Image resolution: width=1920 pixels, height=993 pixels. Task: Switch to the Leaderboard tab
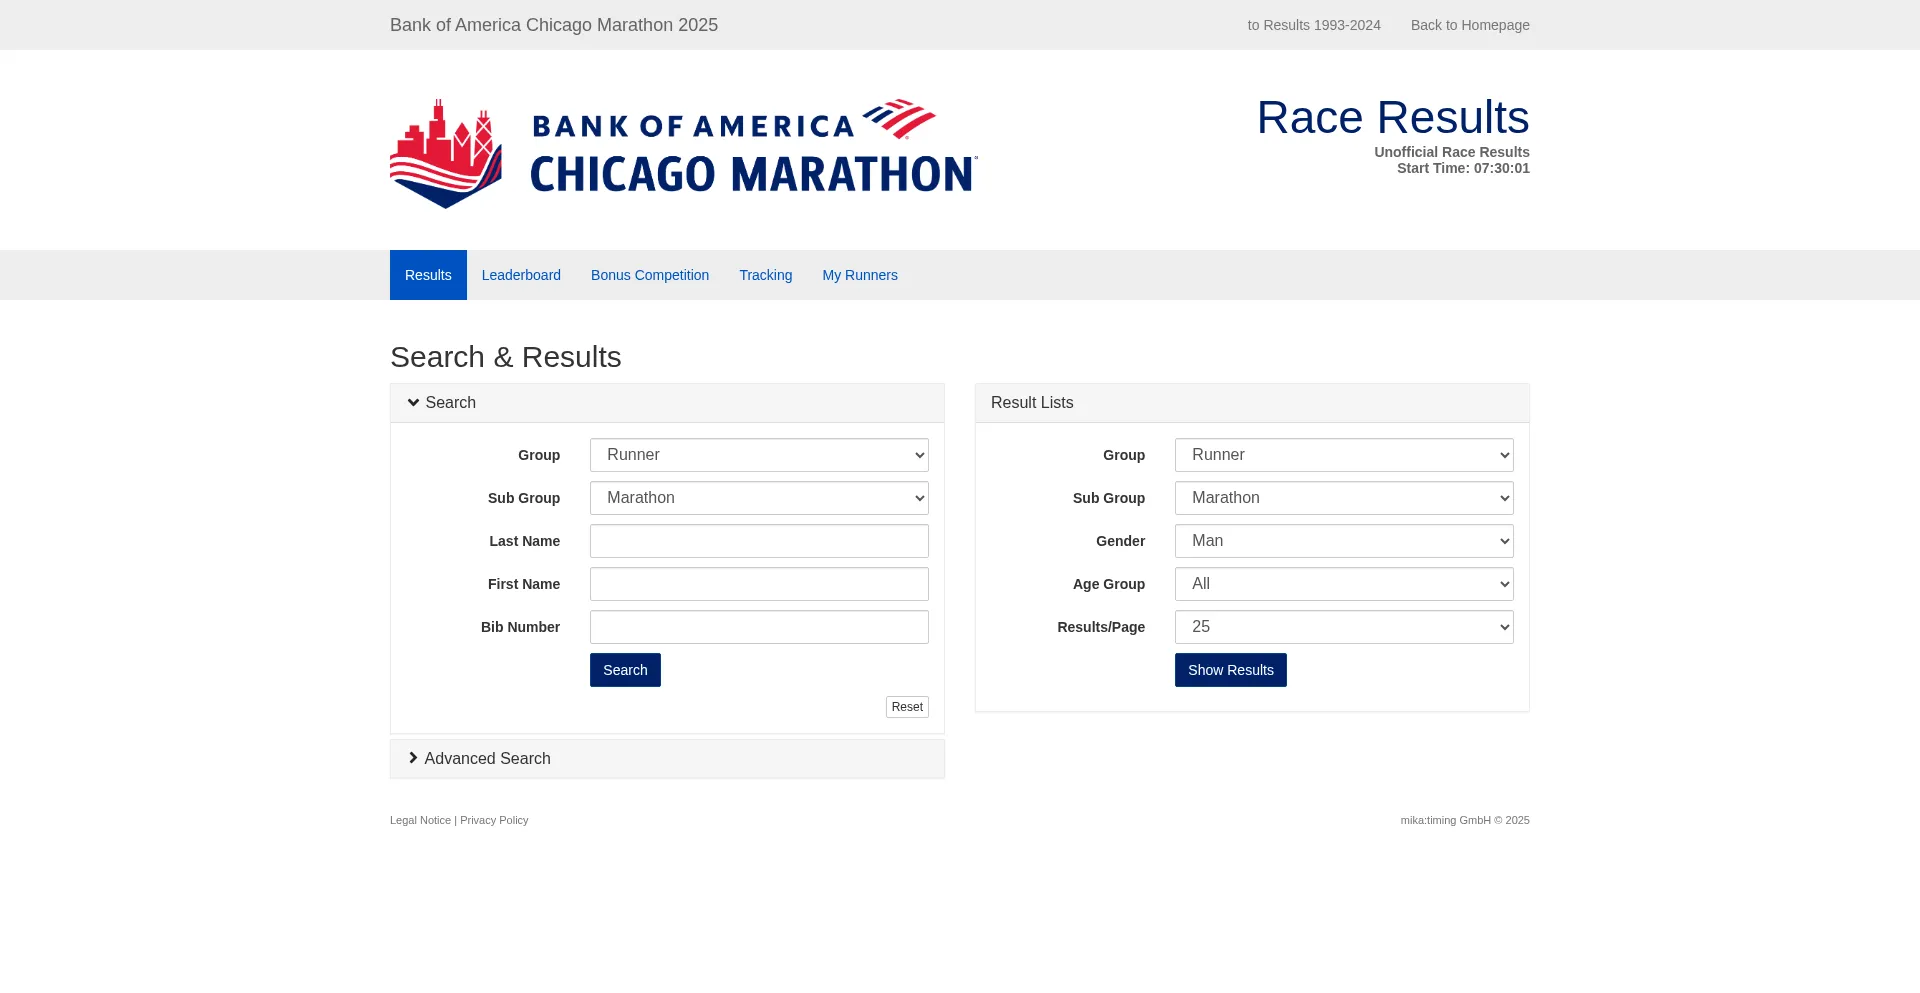click(x=521, y=275)
